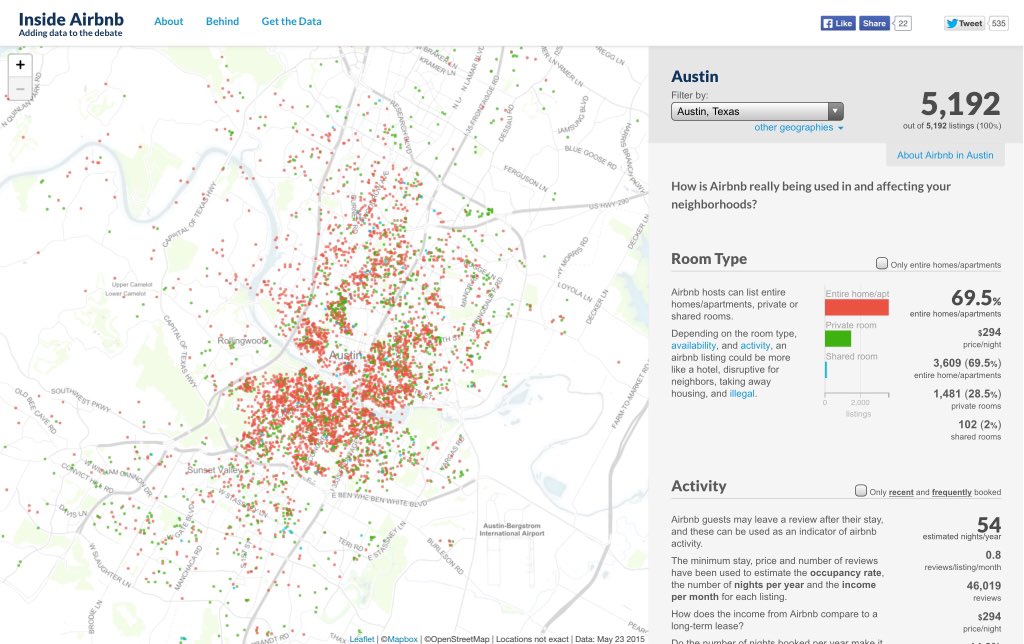Screen dimensions: 1024x644
Task: Follow the availability link
Action: point(694,346)
